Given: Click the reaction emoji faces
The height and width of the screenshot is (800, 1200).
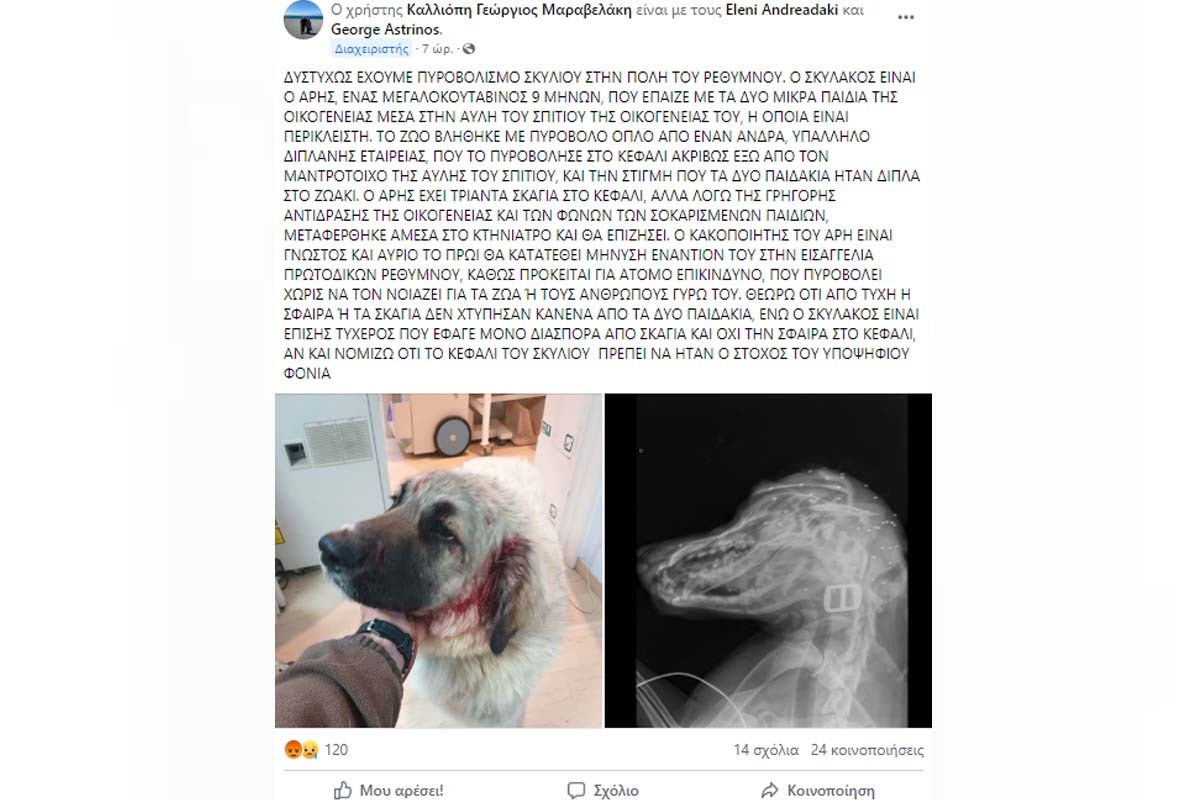Looking at the screenshot, I should [302, 749].
